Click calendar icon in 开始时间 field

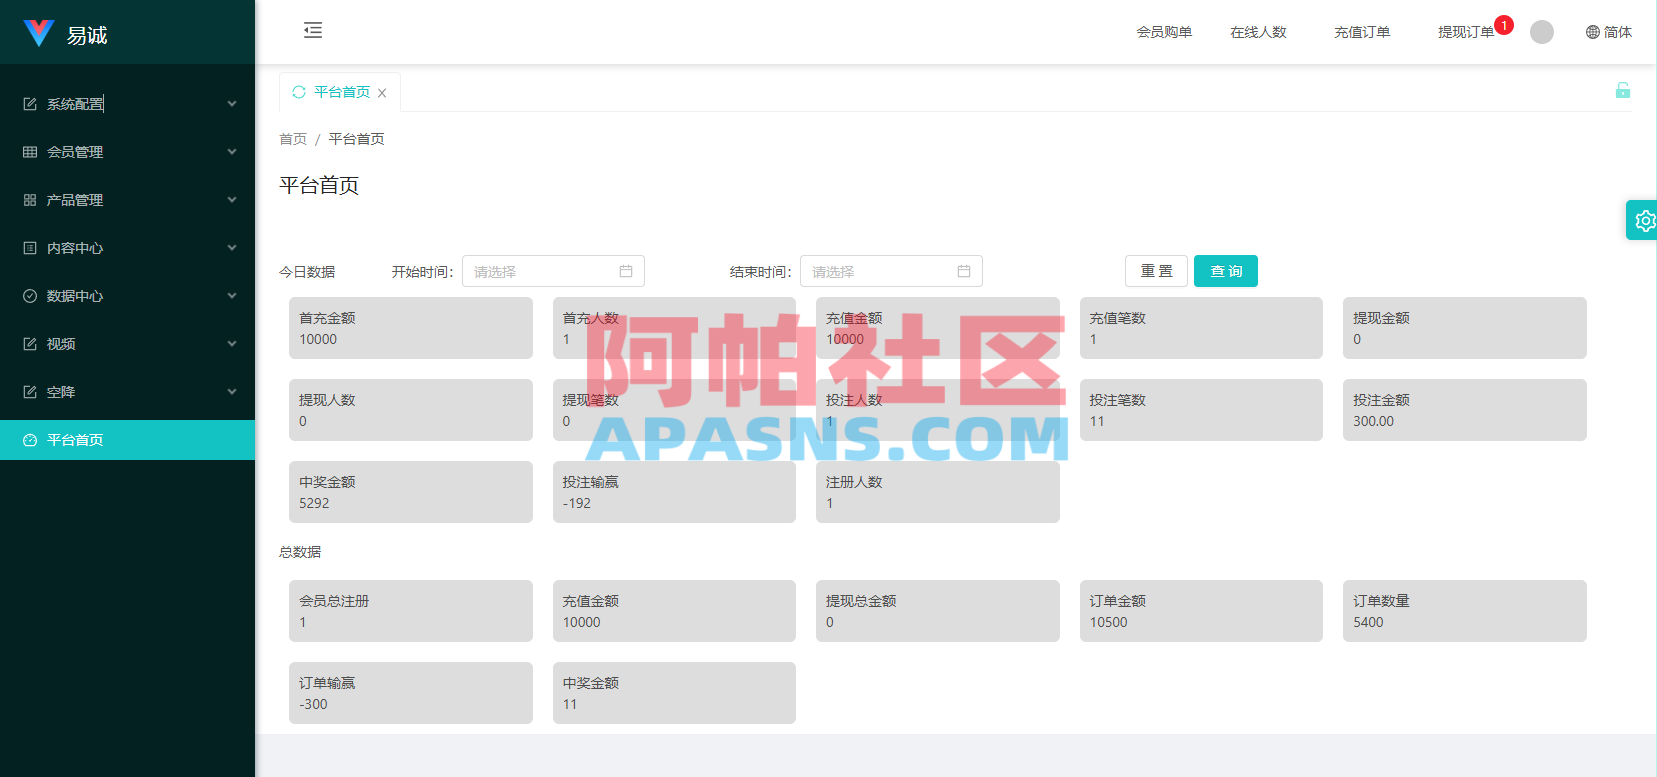(626, 271)
